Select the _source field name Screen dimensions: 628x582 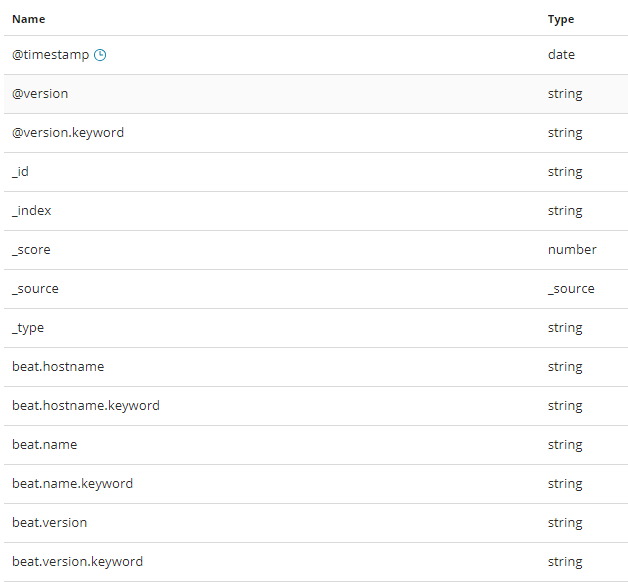(x=35, y=289)
